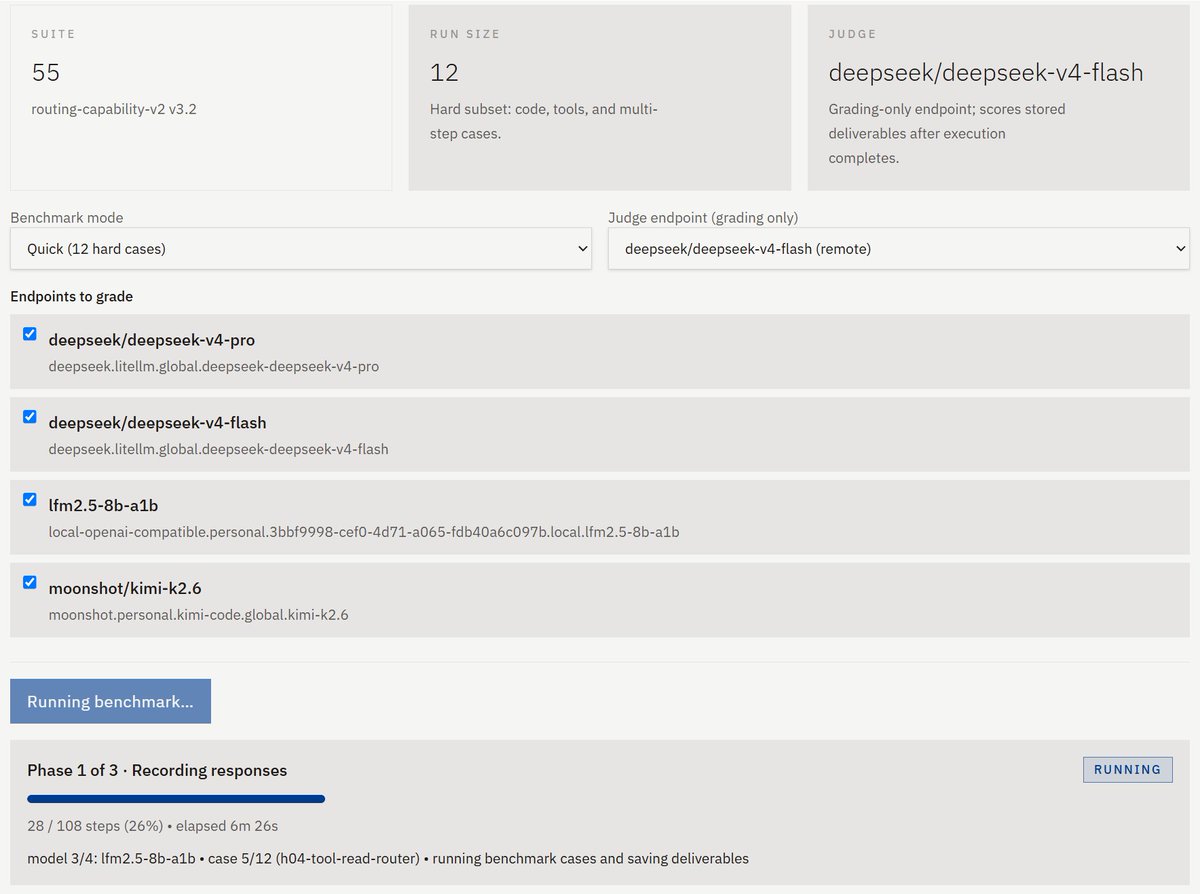This screenshot has height=894, width=1200.
Task: Click the Phase 1 of 3 heading
Action: click(157, 770)
